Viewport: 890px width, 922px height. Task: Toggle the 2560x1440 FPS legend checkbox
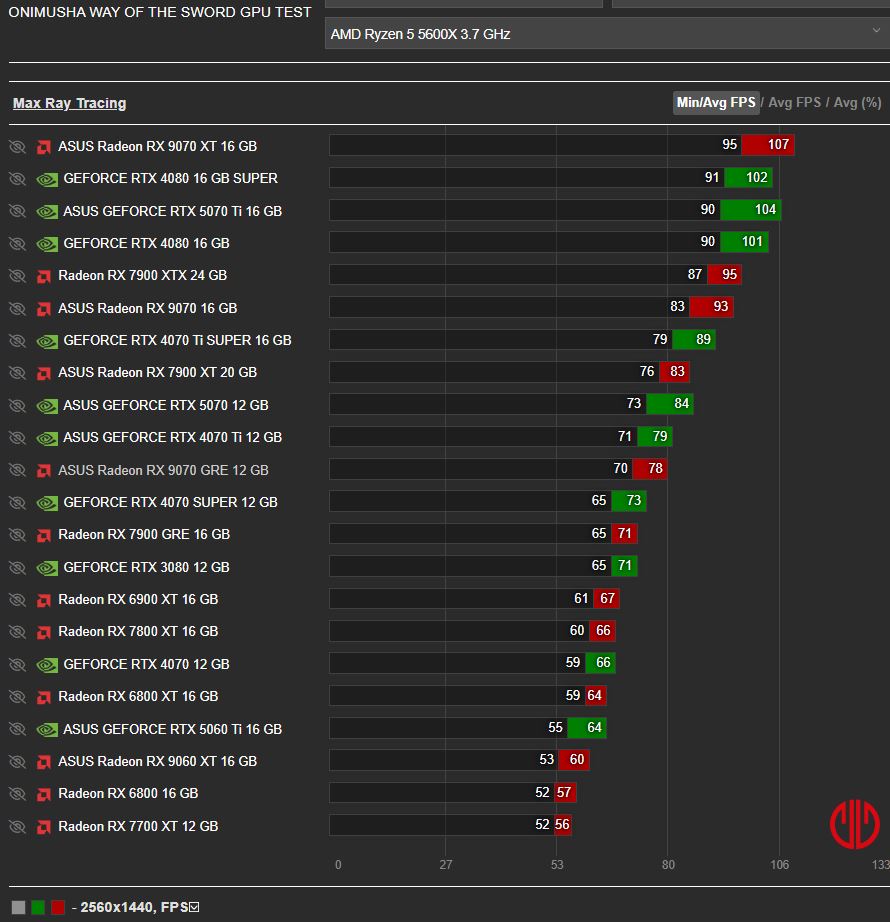(194, 907)
